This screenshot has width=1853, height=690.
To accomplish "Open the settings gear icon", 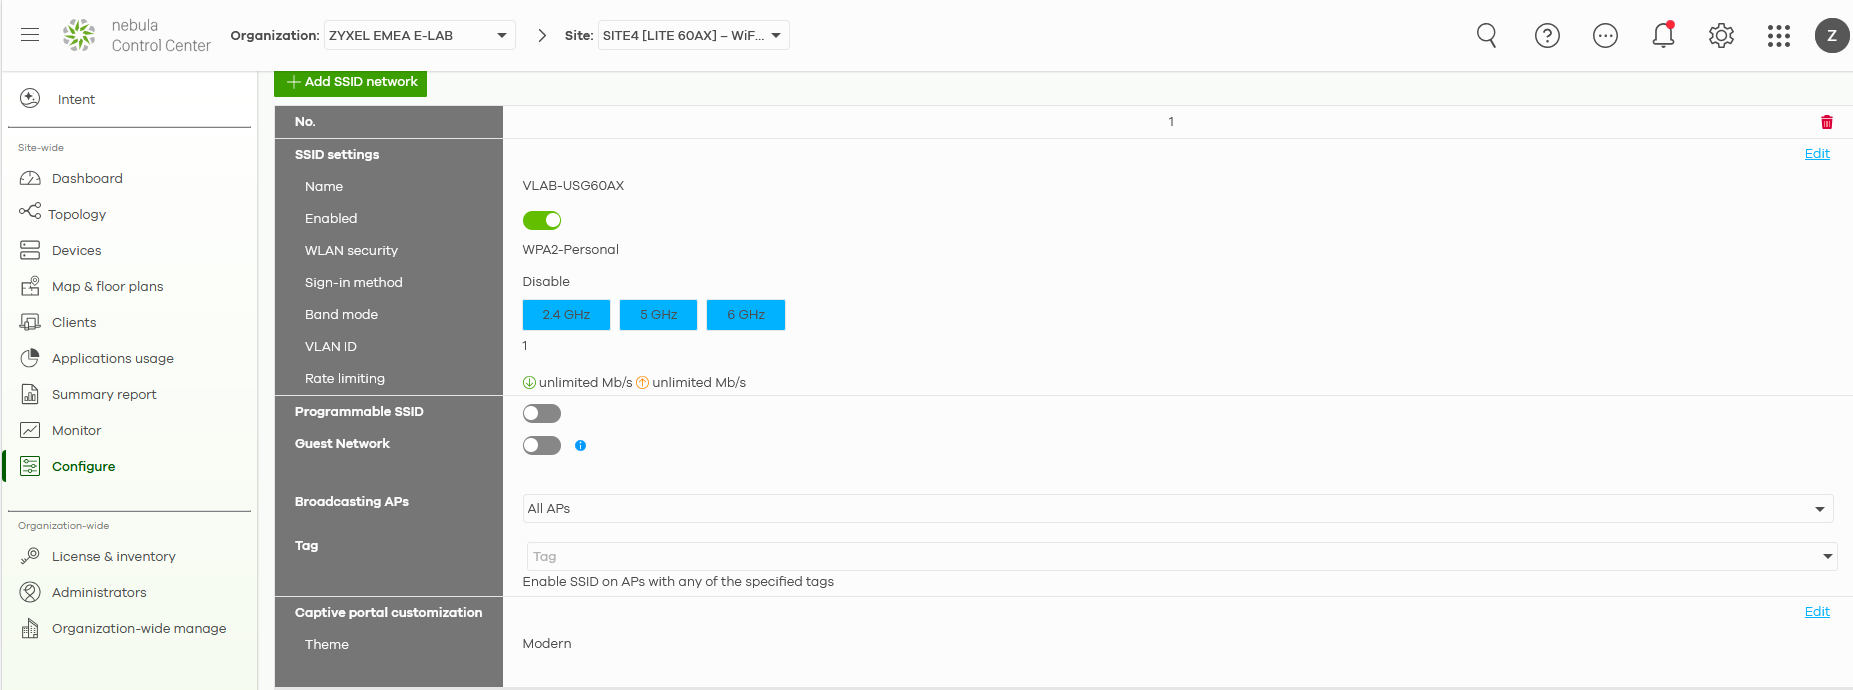I will 1721,36.
